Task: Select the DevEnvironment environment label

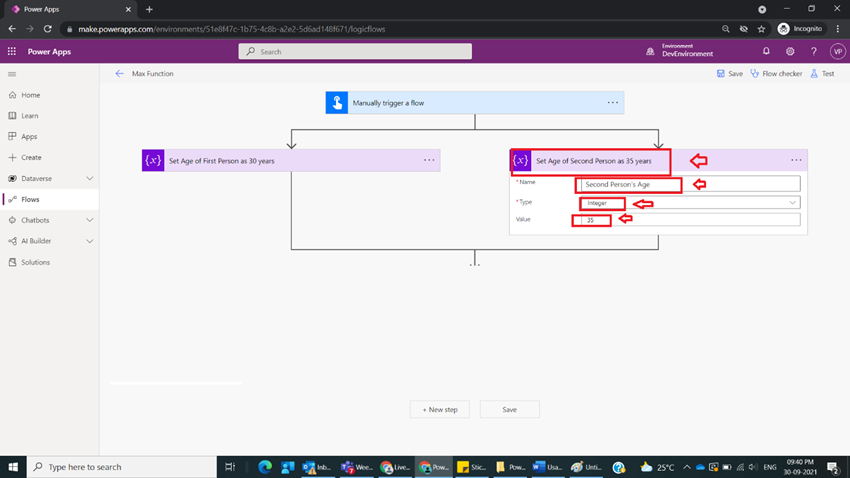Action: pos(687,54)
